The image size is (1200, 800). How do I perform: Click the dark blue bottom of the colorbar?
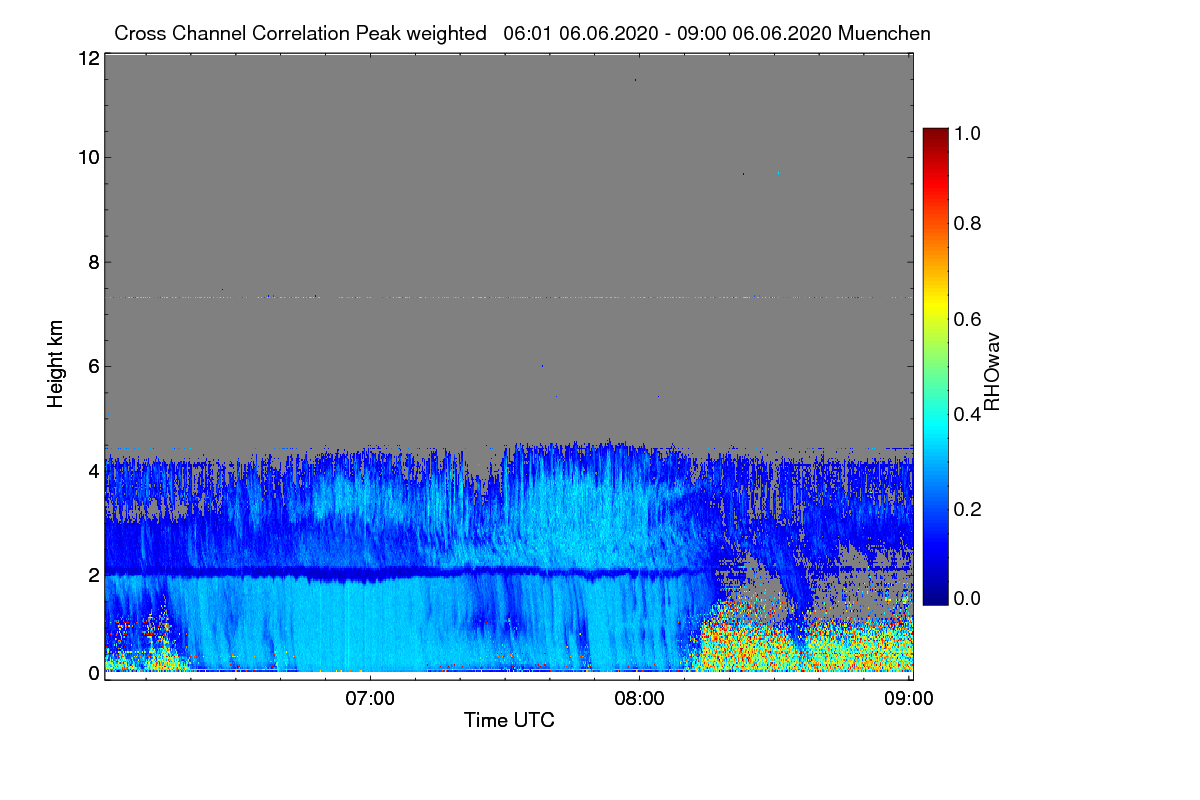pos(935,596)
